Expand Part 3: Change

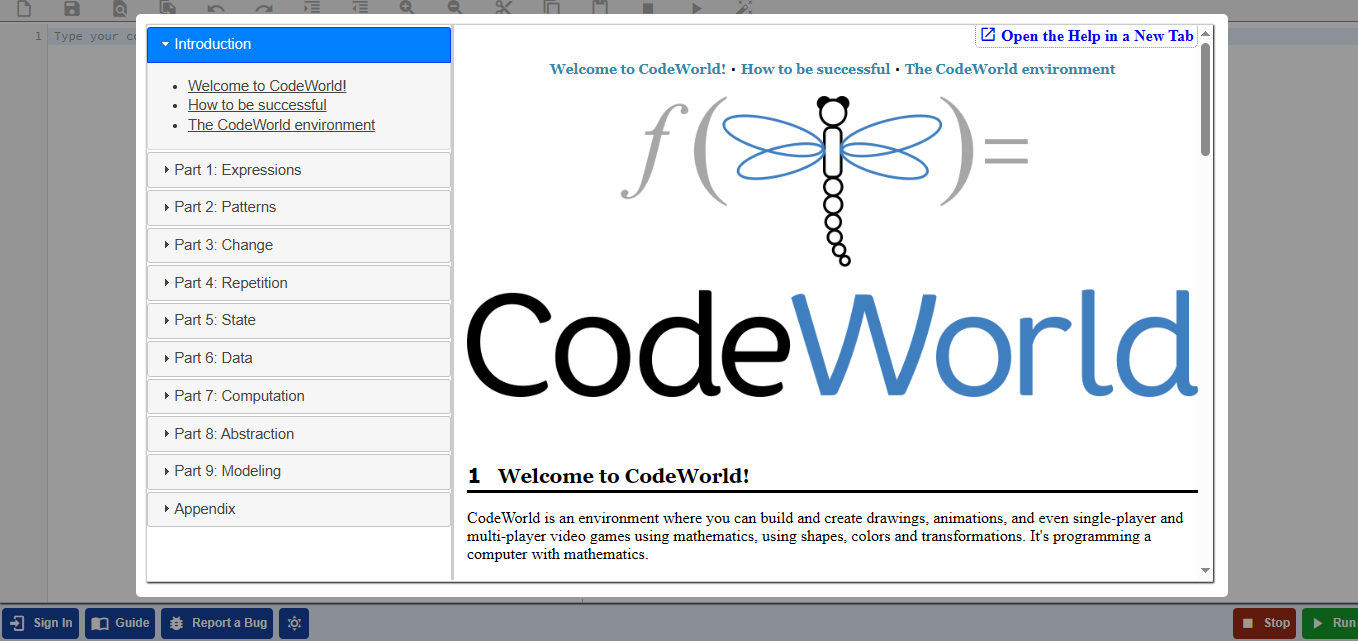click(x=299, y=245)
